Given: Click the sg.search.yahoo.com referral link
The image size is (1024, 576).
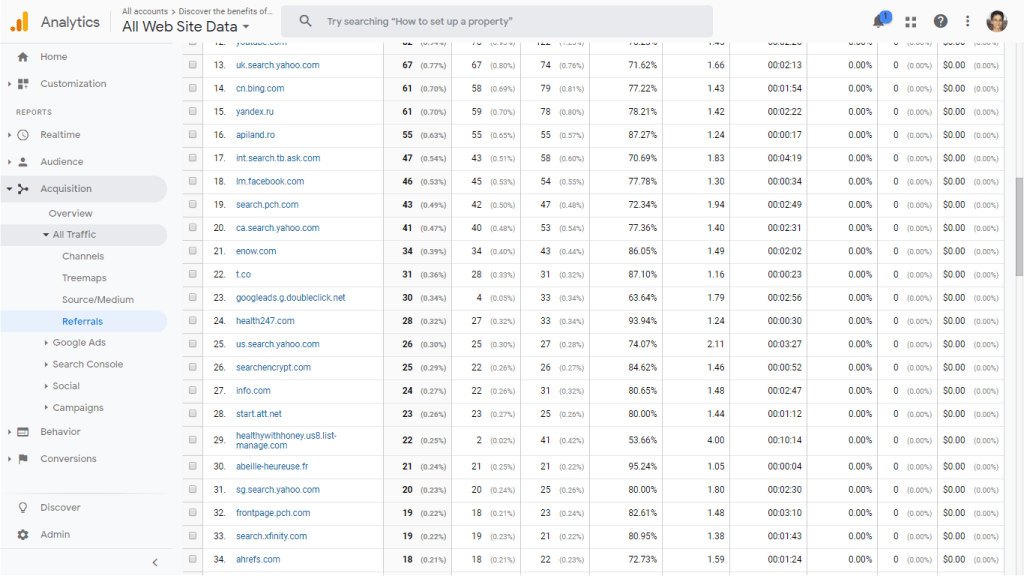Looking at the screenshot, I should [x=278, y=490].
